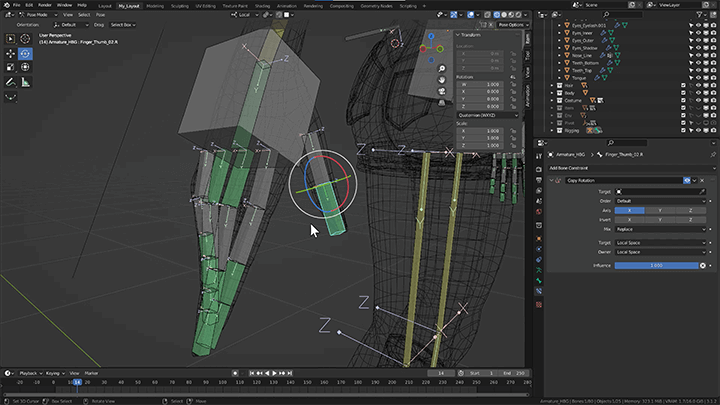Select the Breakdowner pose tool
The height and width of the screenshot is (405, 720).
10,97
